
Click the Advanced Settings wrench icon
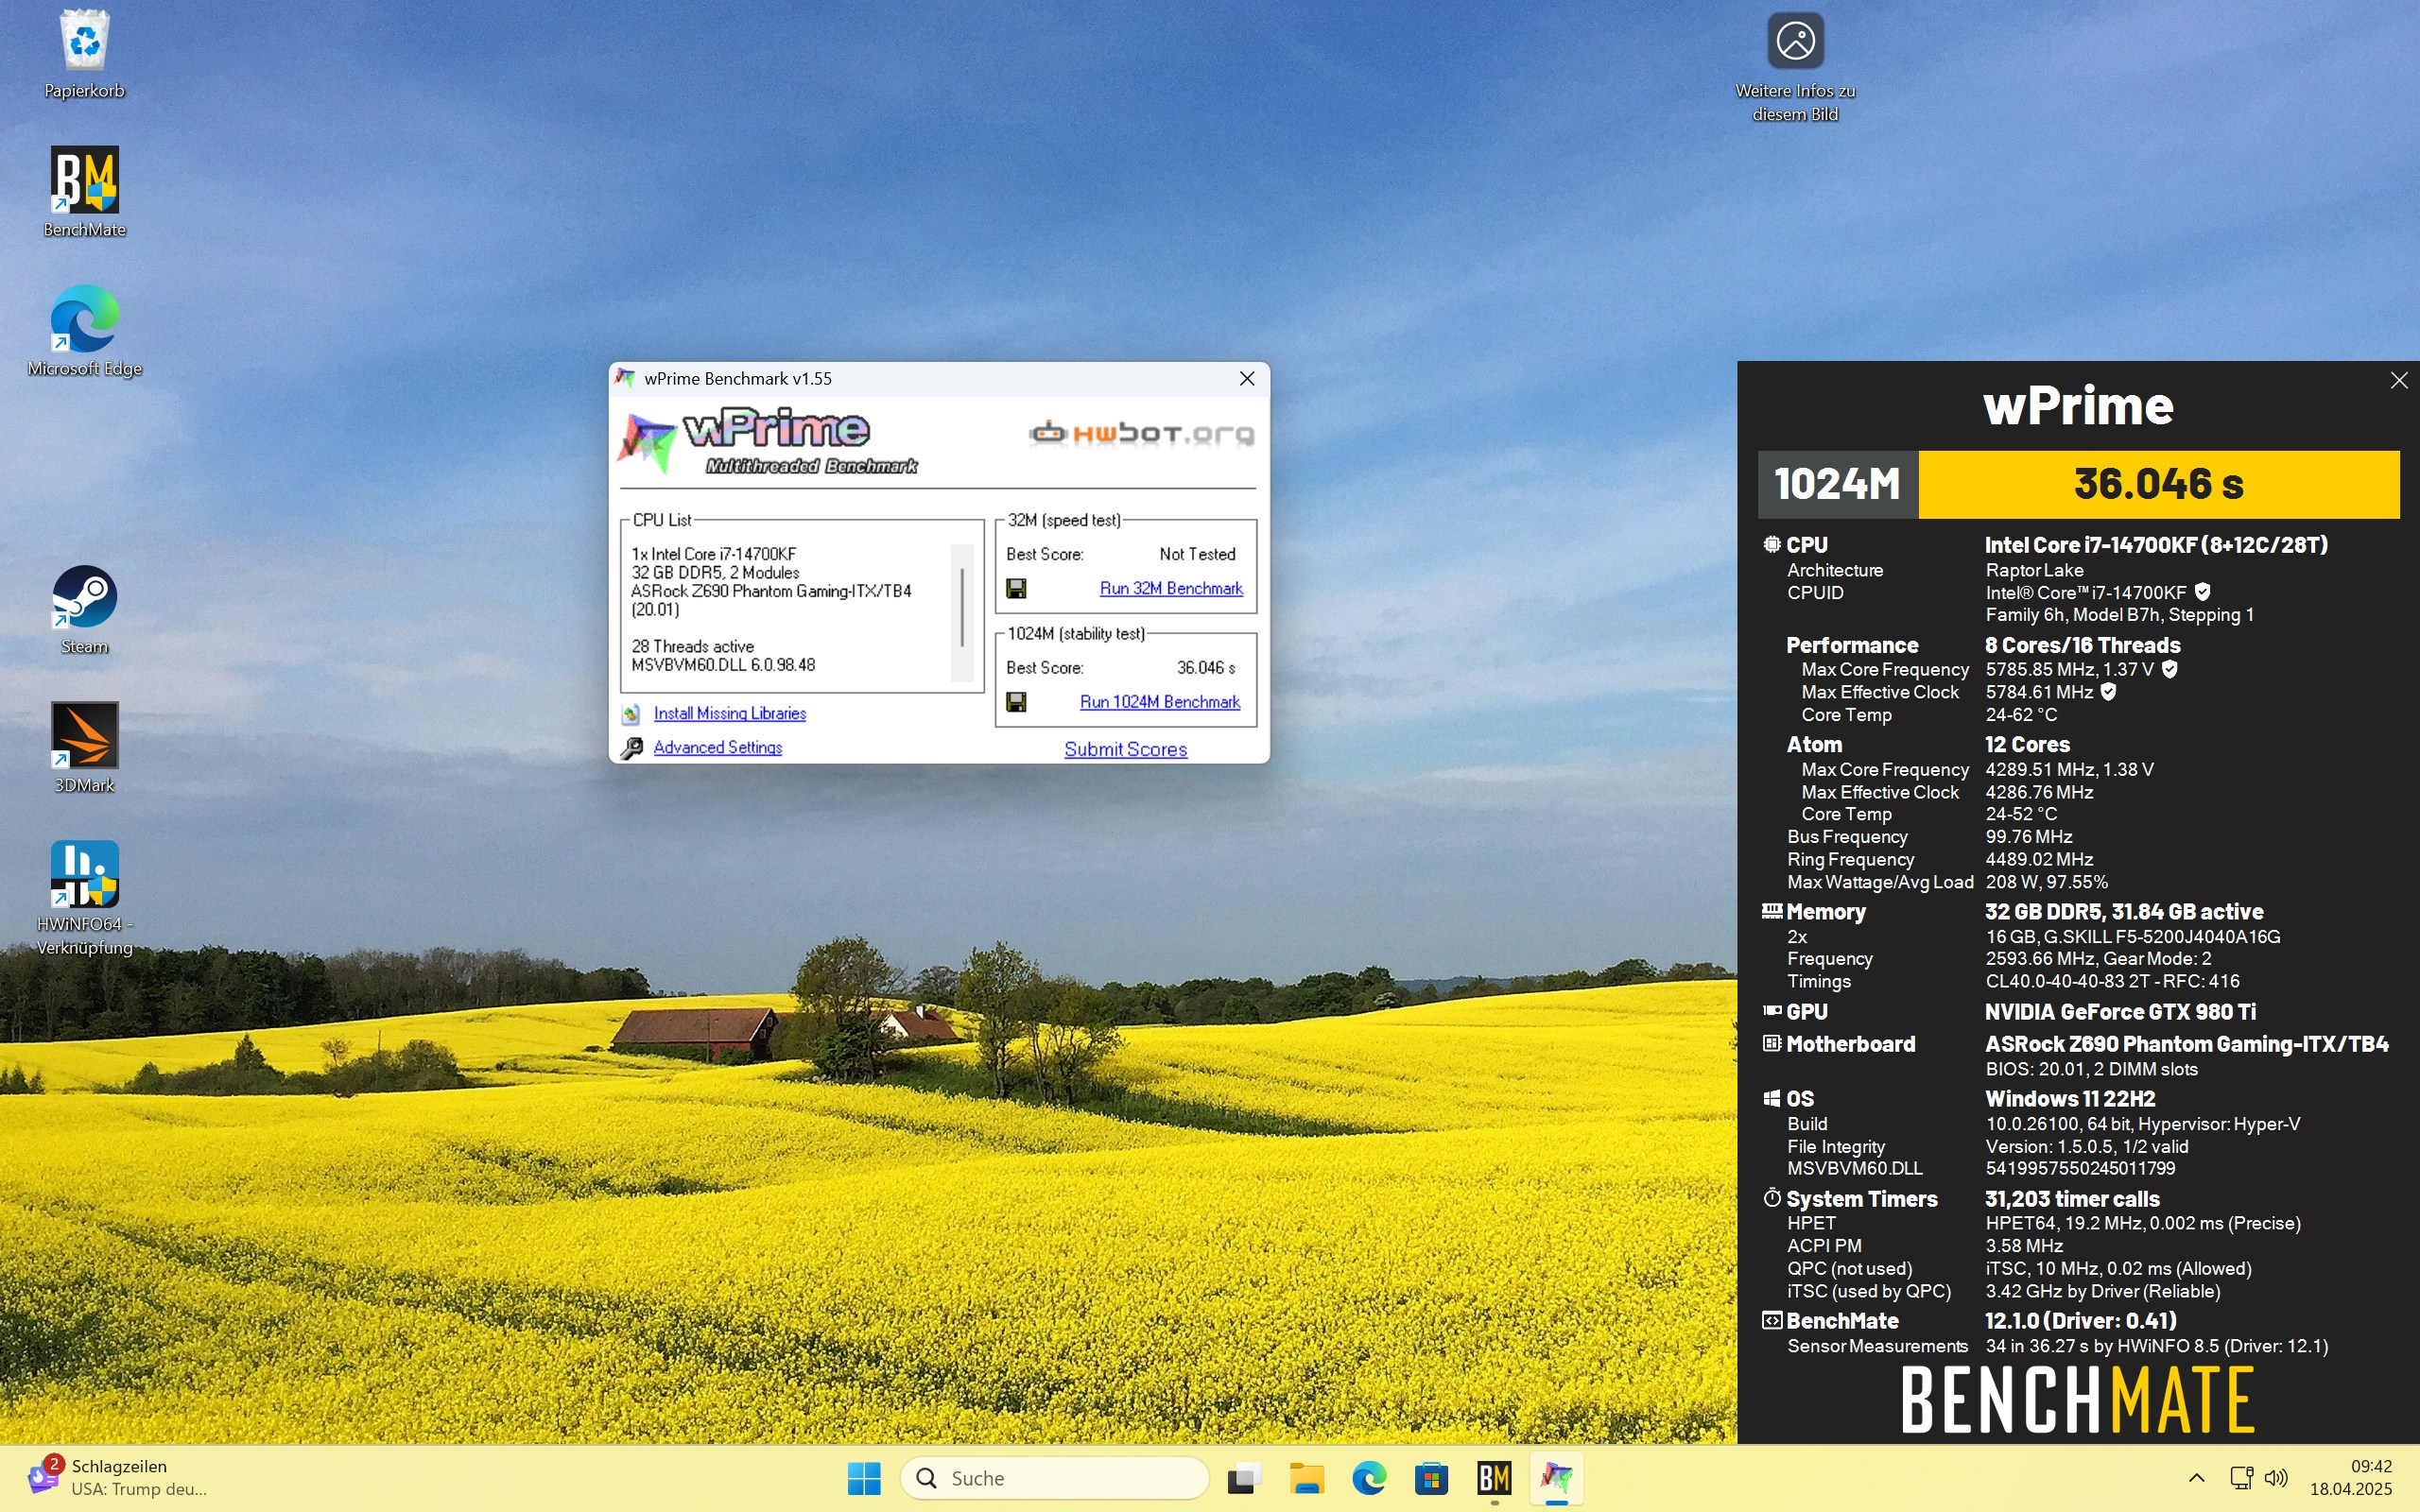click(632, 748)
